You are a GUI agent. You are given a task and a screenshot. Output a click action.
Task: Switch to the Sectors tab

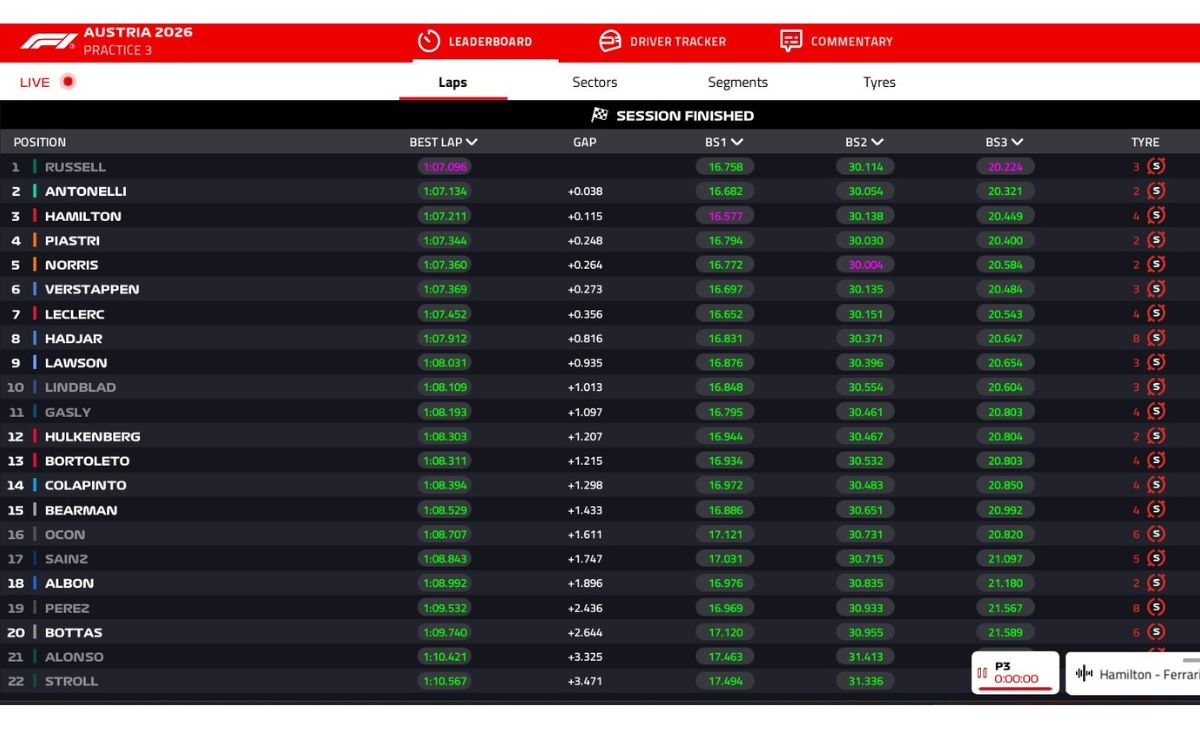coord(595,82)
